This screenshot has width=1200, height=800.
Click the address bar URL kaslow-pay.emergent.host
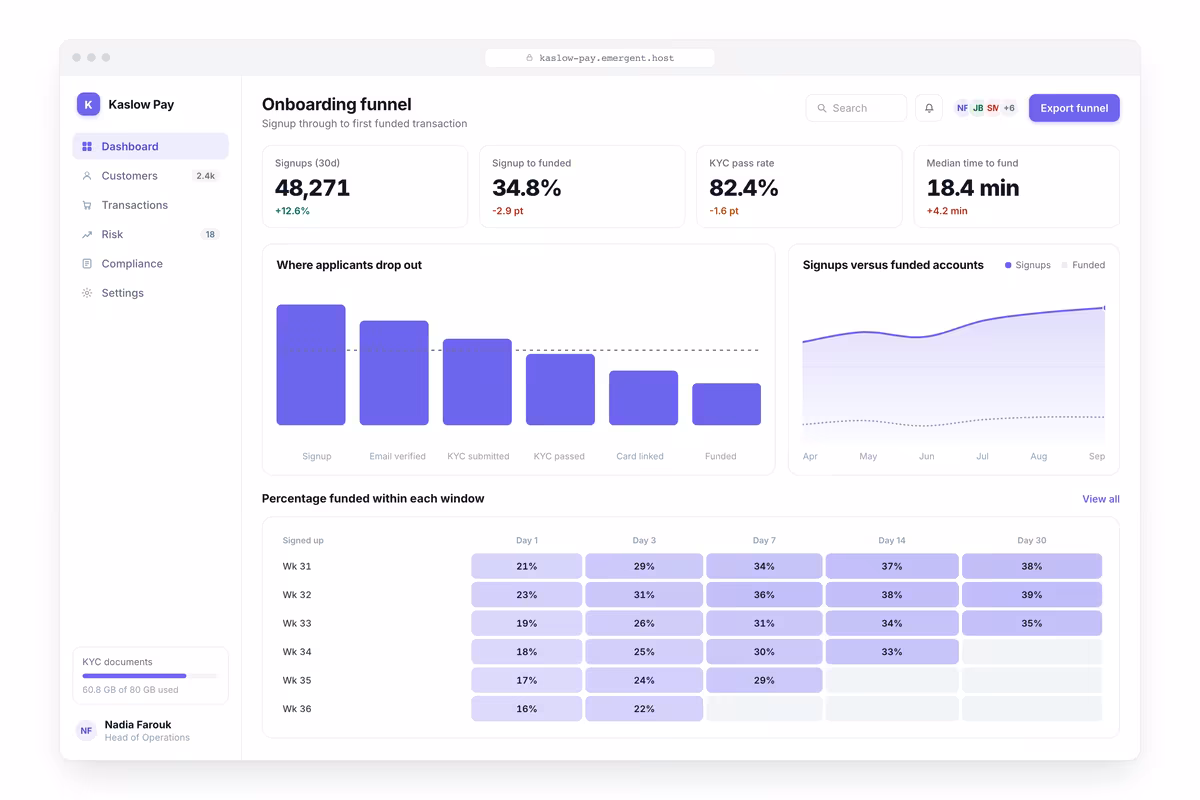click(606, 58)
